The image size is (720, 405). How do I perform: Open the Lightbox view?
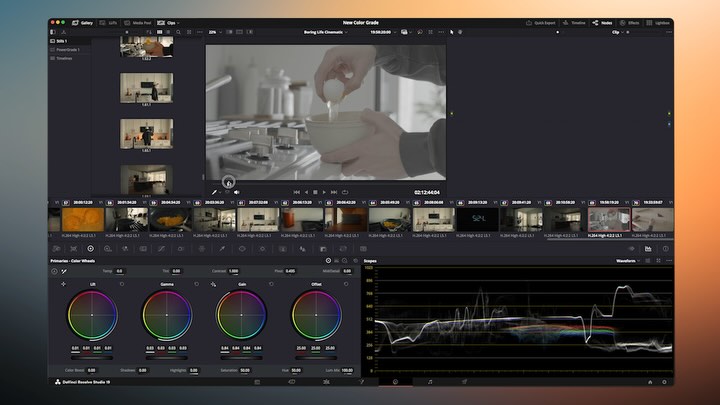[x=658, y=22]
